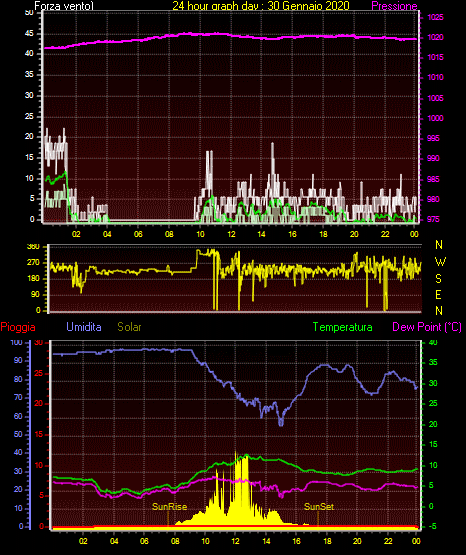Screen dimensions: 466x555
Task: Click the W compass direction label
Action: [440, 262]
